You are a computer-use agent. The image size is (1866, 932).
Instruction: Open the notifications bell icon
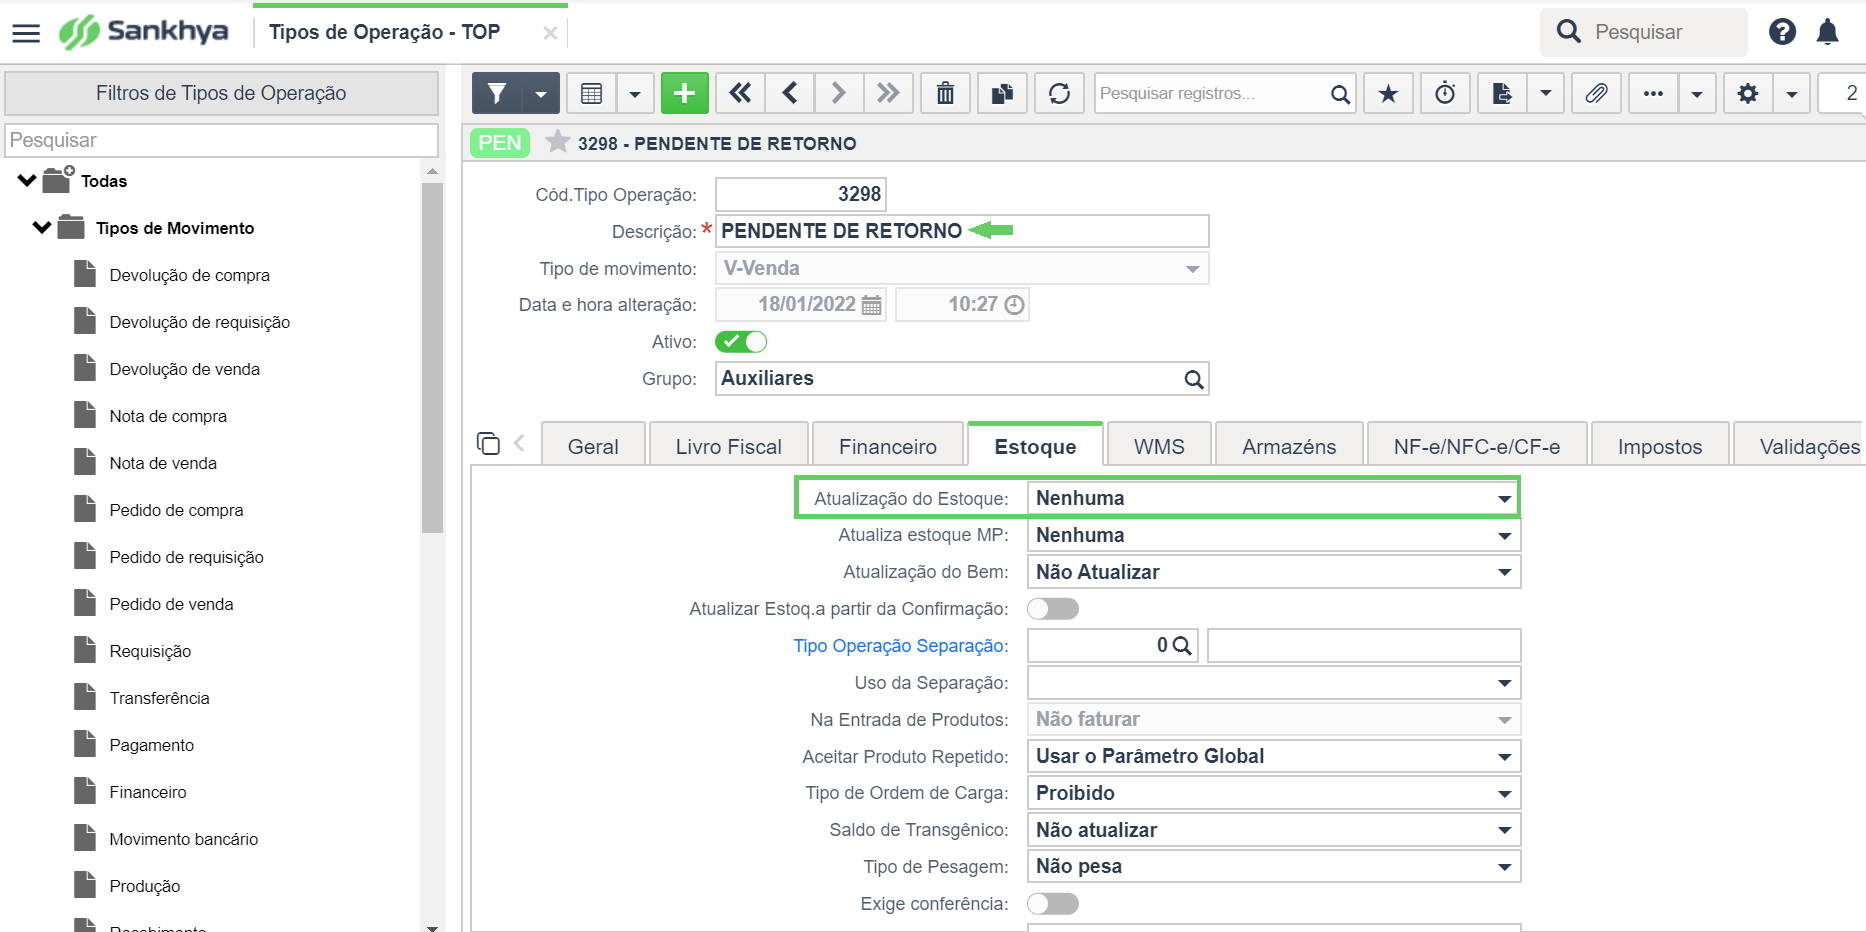(1827, 32)
